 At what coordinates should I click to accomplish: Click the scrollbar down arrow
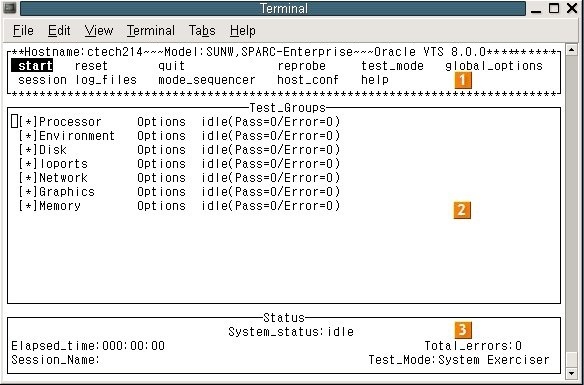(571, 373)
